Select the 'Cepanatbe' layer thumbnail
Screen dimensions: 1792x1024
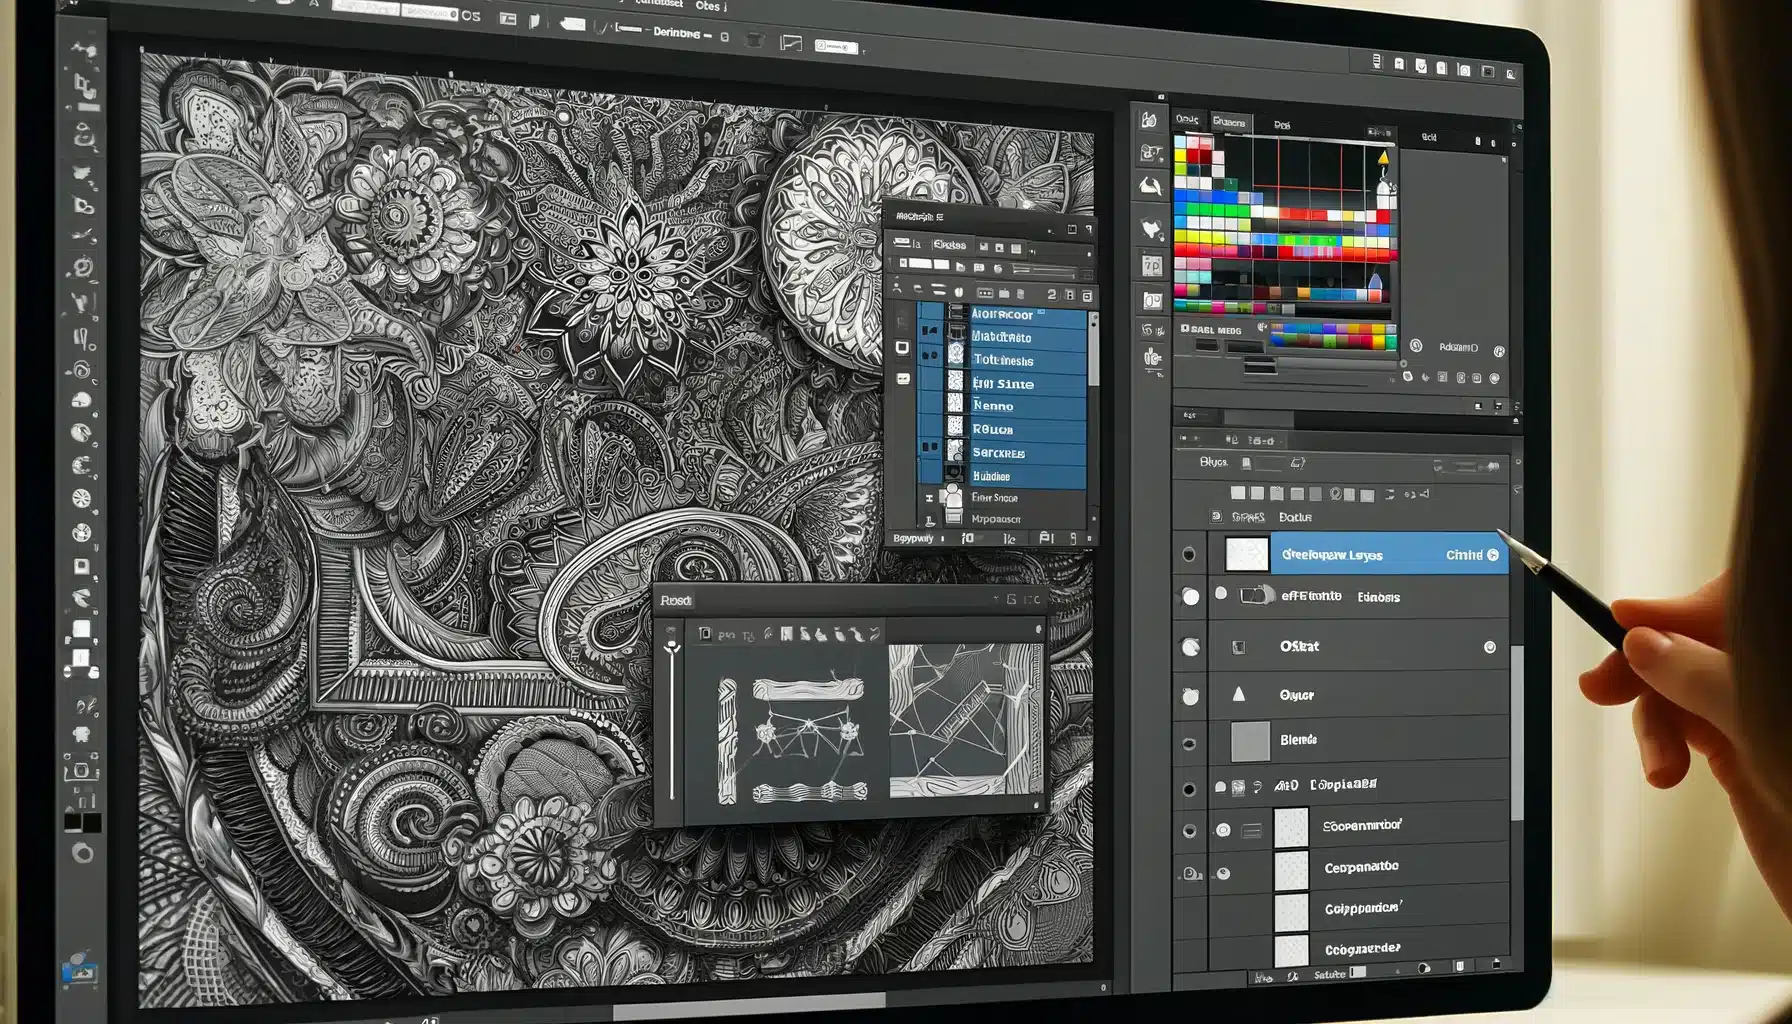(x=1291, y=869)
